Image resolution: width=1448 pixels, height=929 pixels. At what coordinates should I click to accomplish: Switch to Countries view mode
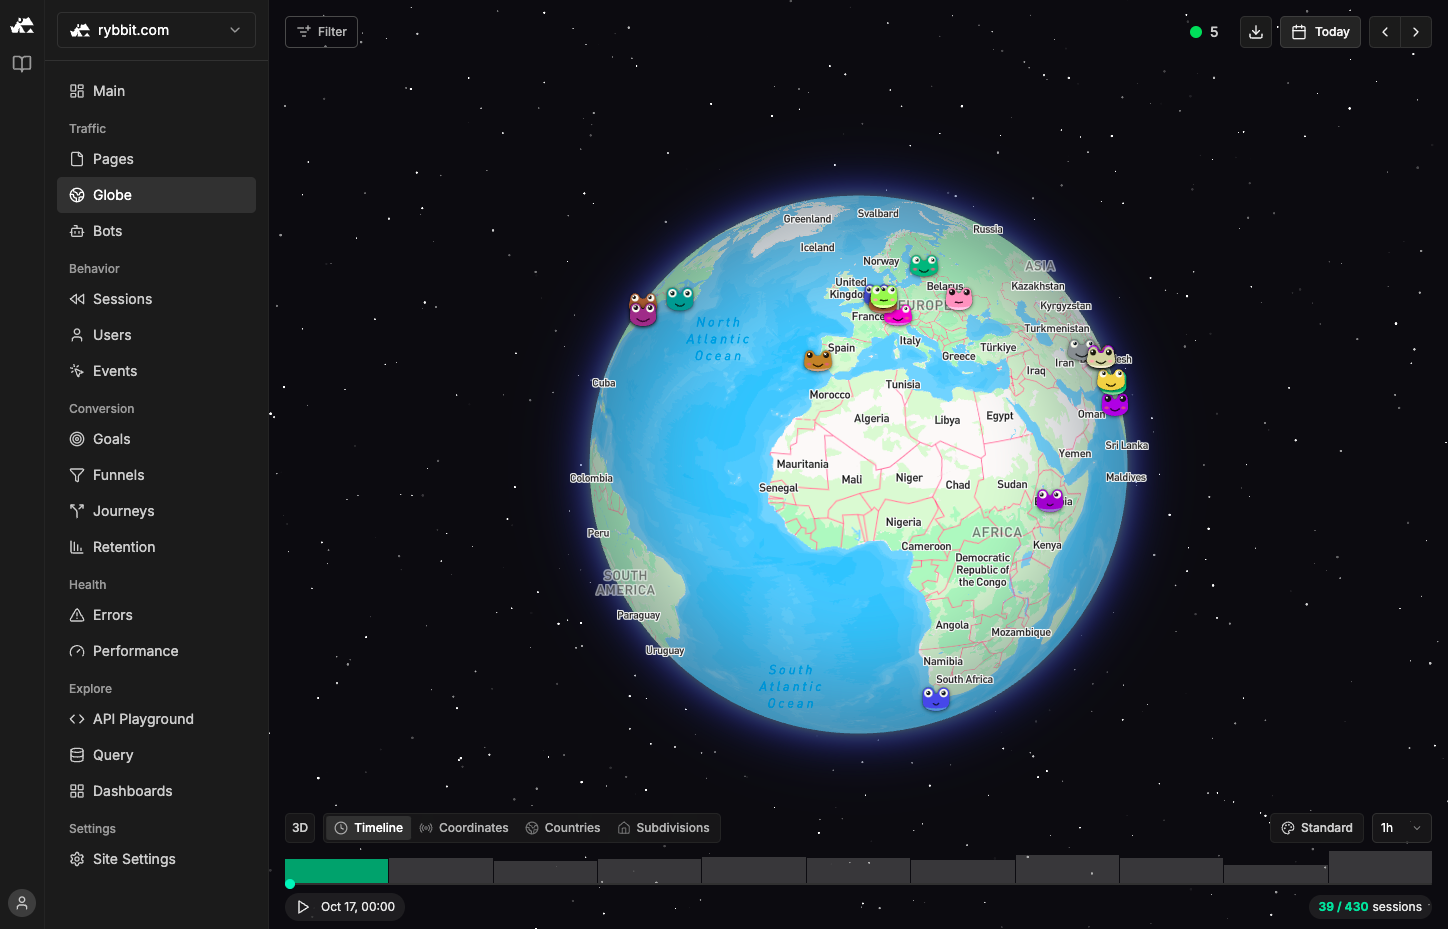pos(563,828)
